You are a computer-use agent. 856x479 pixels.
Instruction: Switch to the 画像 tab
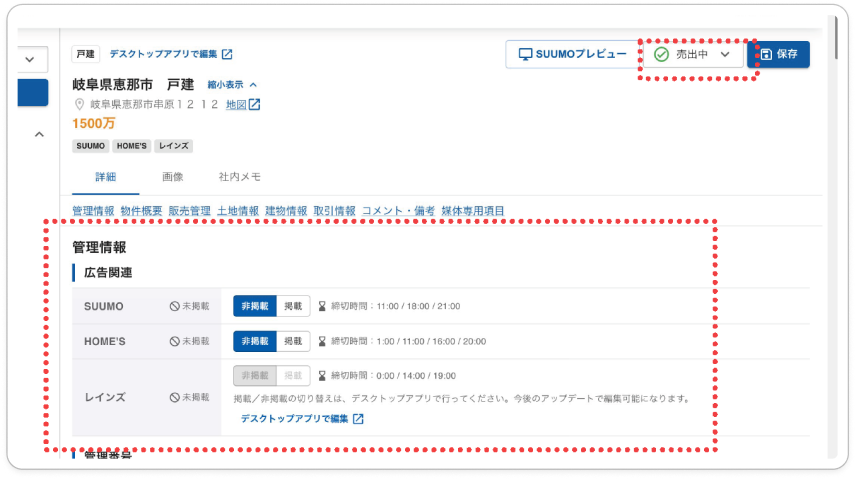(x=173, y=176)
